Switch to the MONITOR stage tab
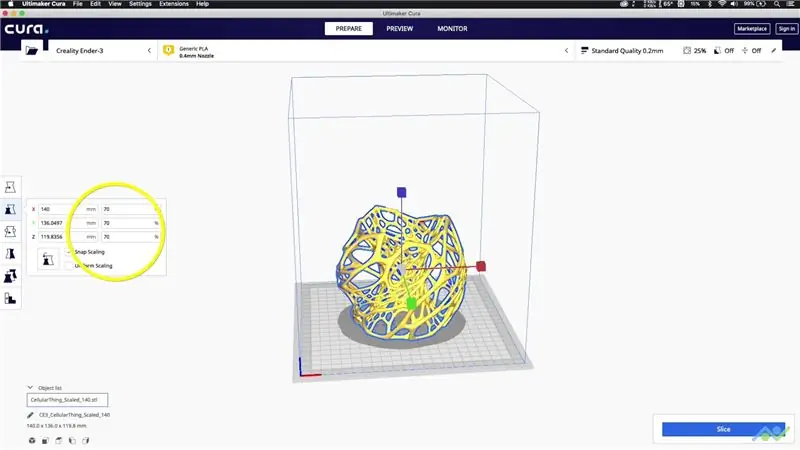 [452, 29]
